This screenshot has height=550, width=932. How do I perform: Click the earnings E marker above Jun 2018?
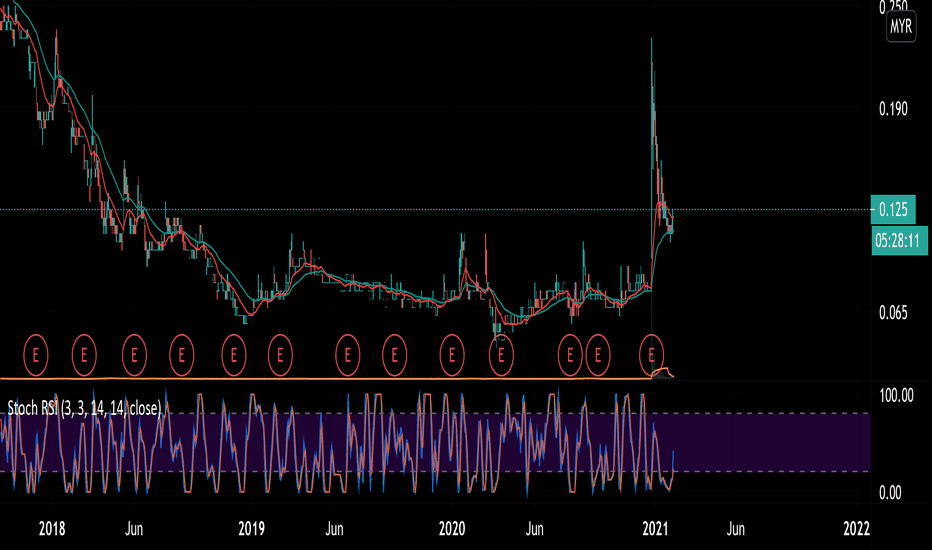click(x=134, y=356)
